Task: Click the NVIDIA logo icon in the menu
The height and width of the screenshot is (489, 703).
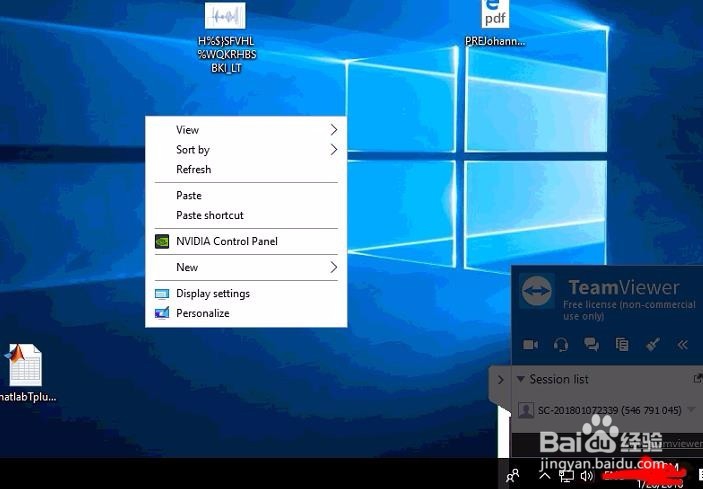Action: (x=162, y=242)
